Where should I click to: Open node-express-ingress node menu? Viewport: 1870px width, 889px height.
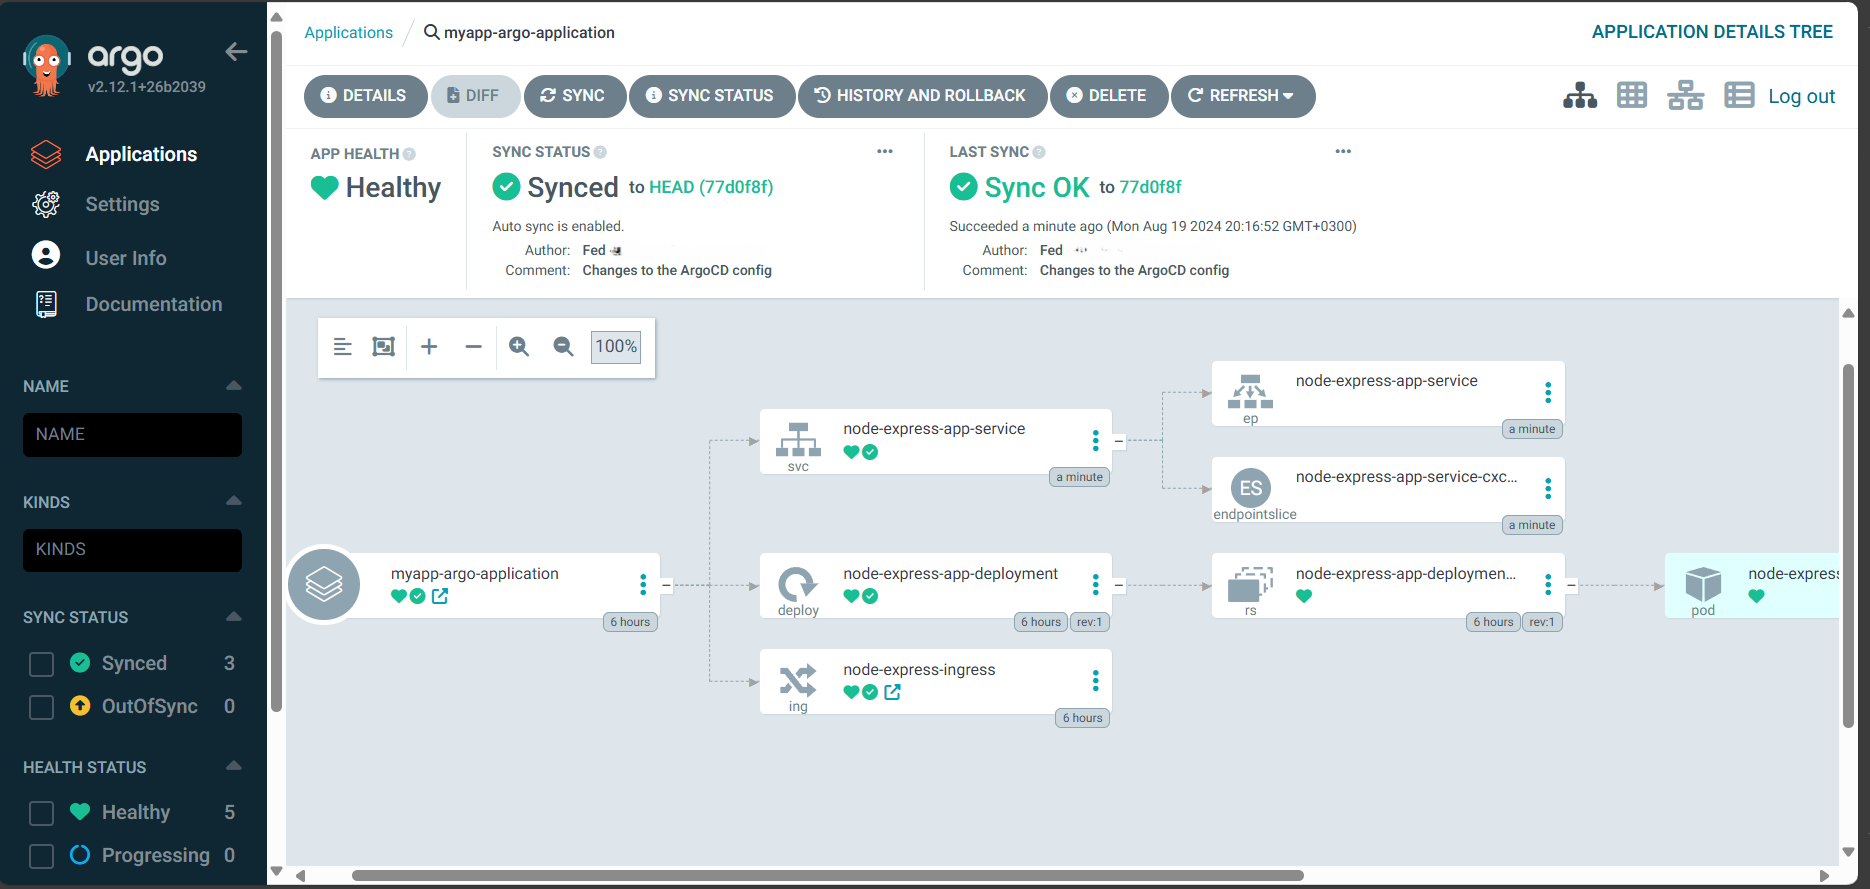tap(1096, 681)
